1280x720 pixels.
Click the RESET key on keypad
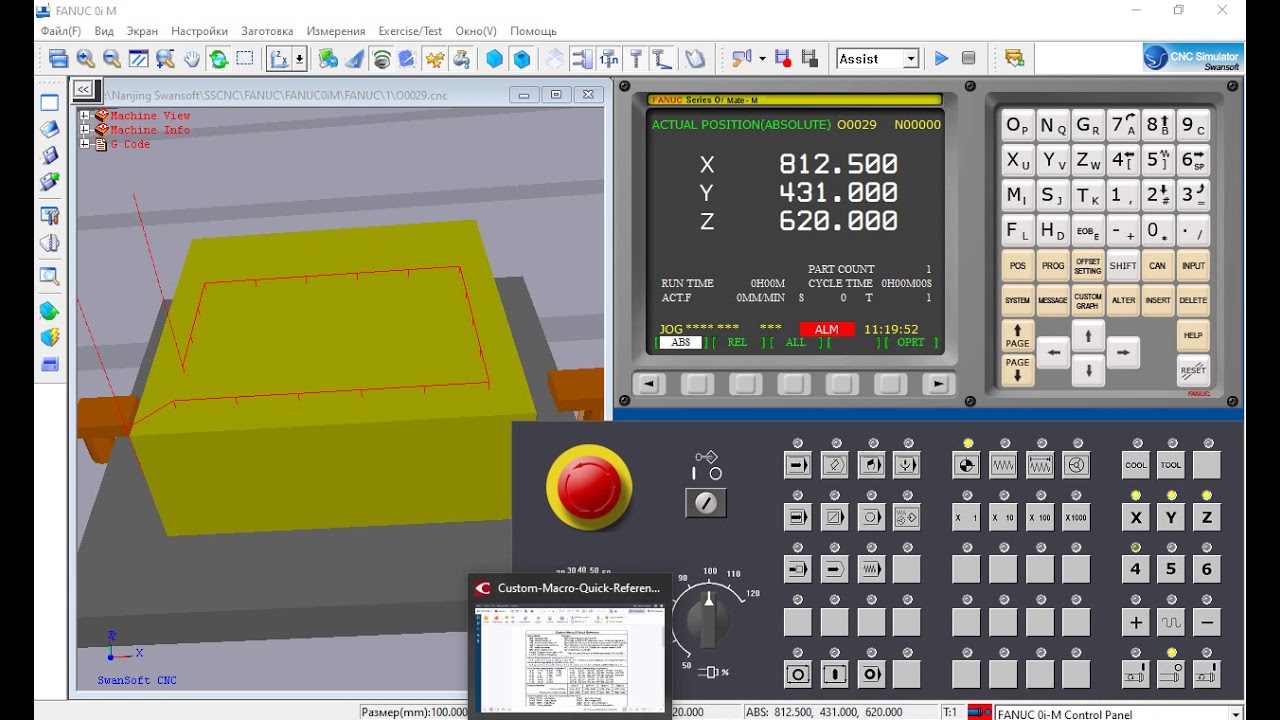[1193, 370]
